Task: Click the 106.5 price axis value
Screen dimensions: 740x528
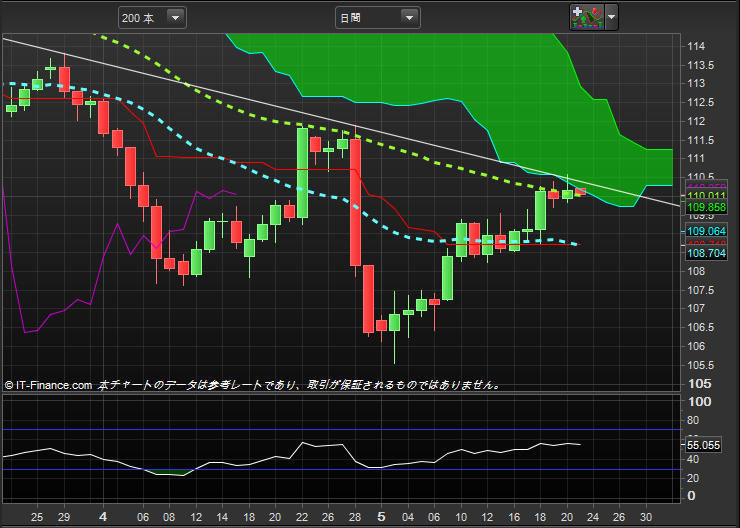Action: click(700, 327)
